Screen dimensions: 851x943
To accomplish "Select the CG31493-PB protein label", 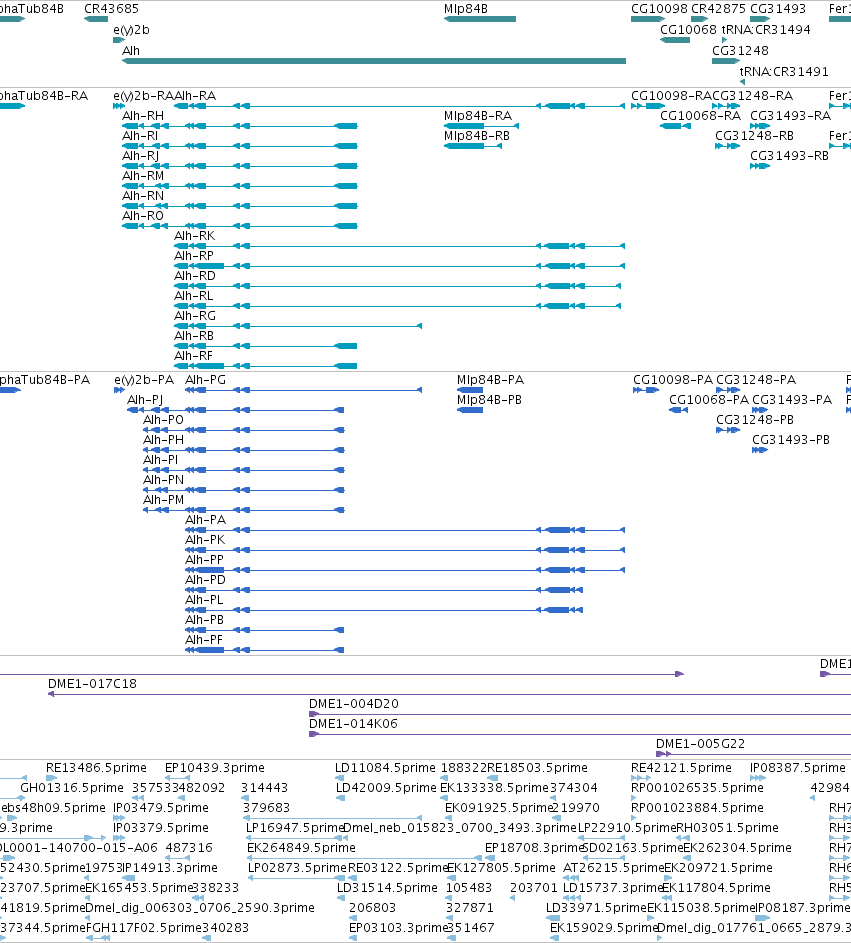I will 791,440.
